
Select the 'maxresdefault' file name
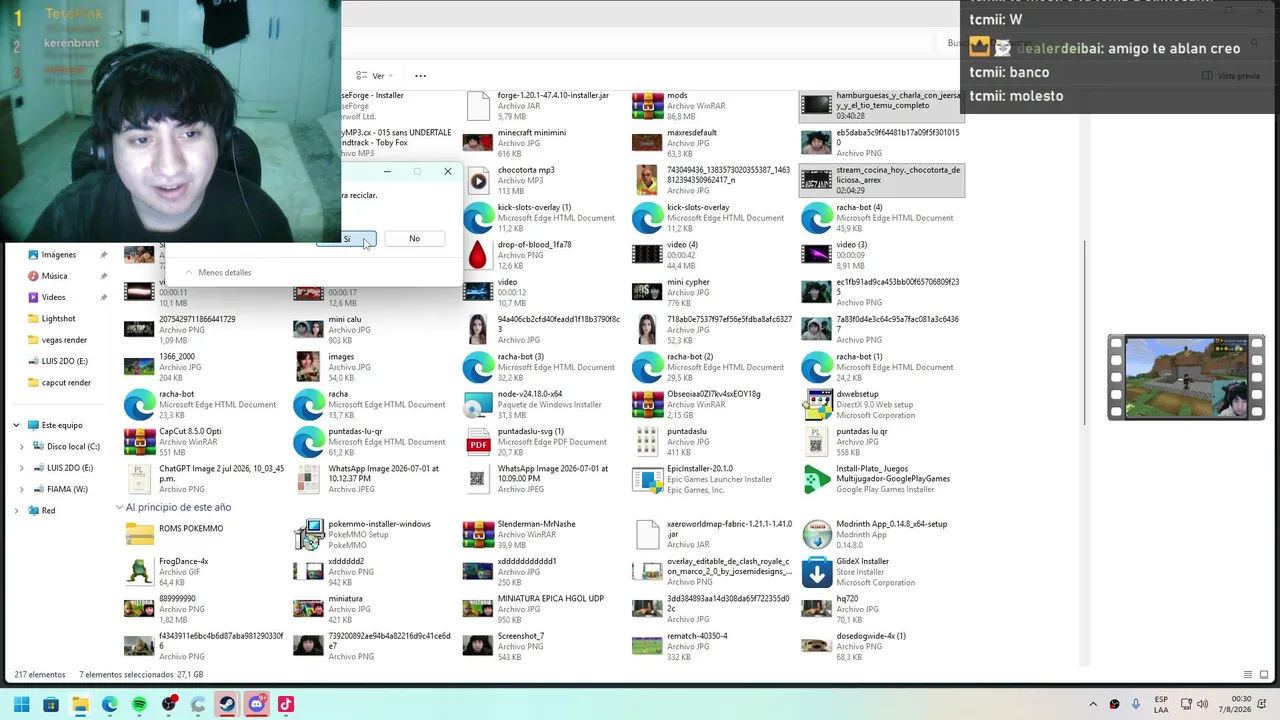pyautogui.click(x=692, y=133)
